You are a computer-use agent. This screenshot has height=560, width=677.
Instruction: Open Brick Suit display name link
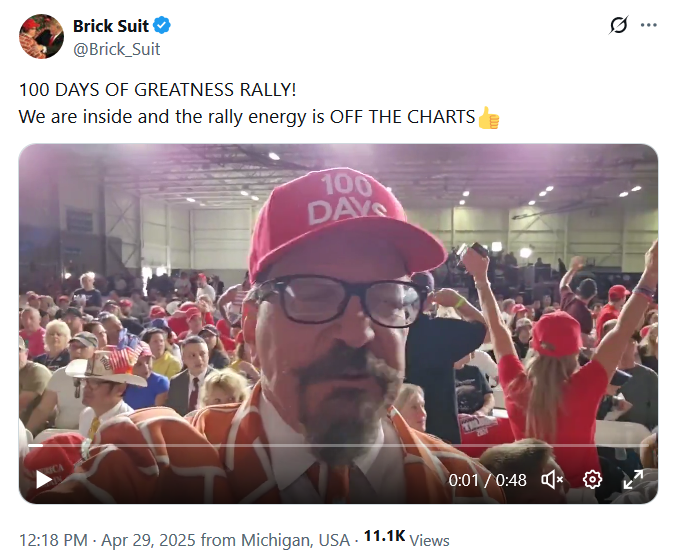[x=110, y=26]
